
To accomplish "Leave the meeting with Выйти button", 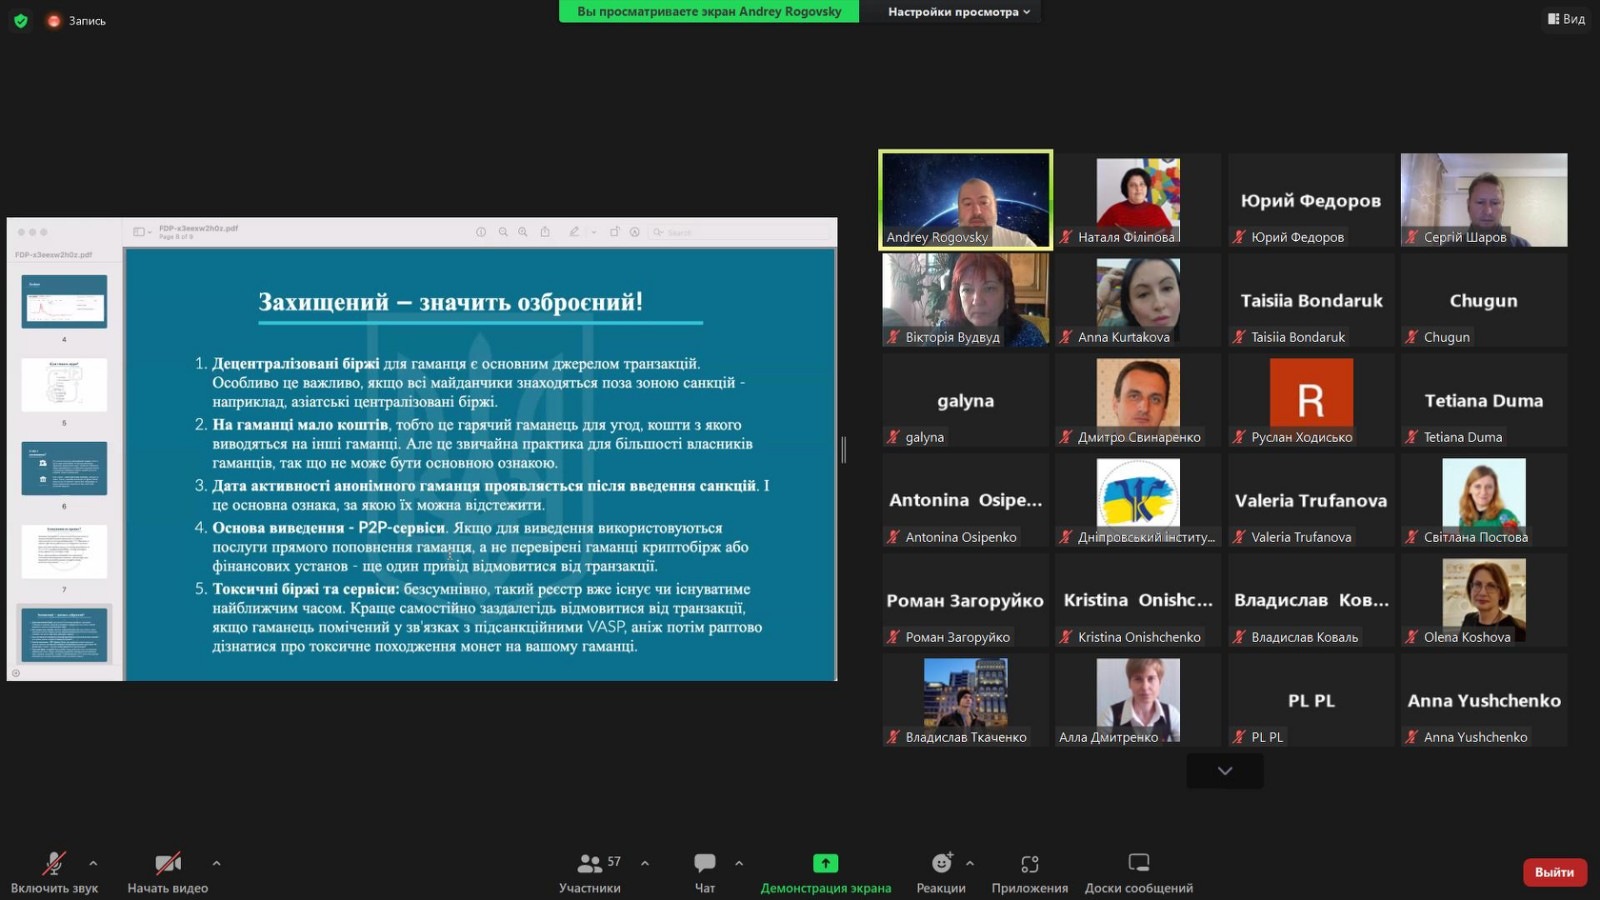I will pyautogui.click(x=1554, y=872).
